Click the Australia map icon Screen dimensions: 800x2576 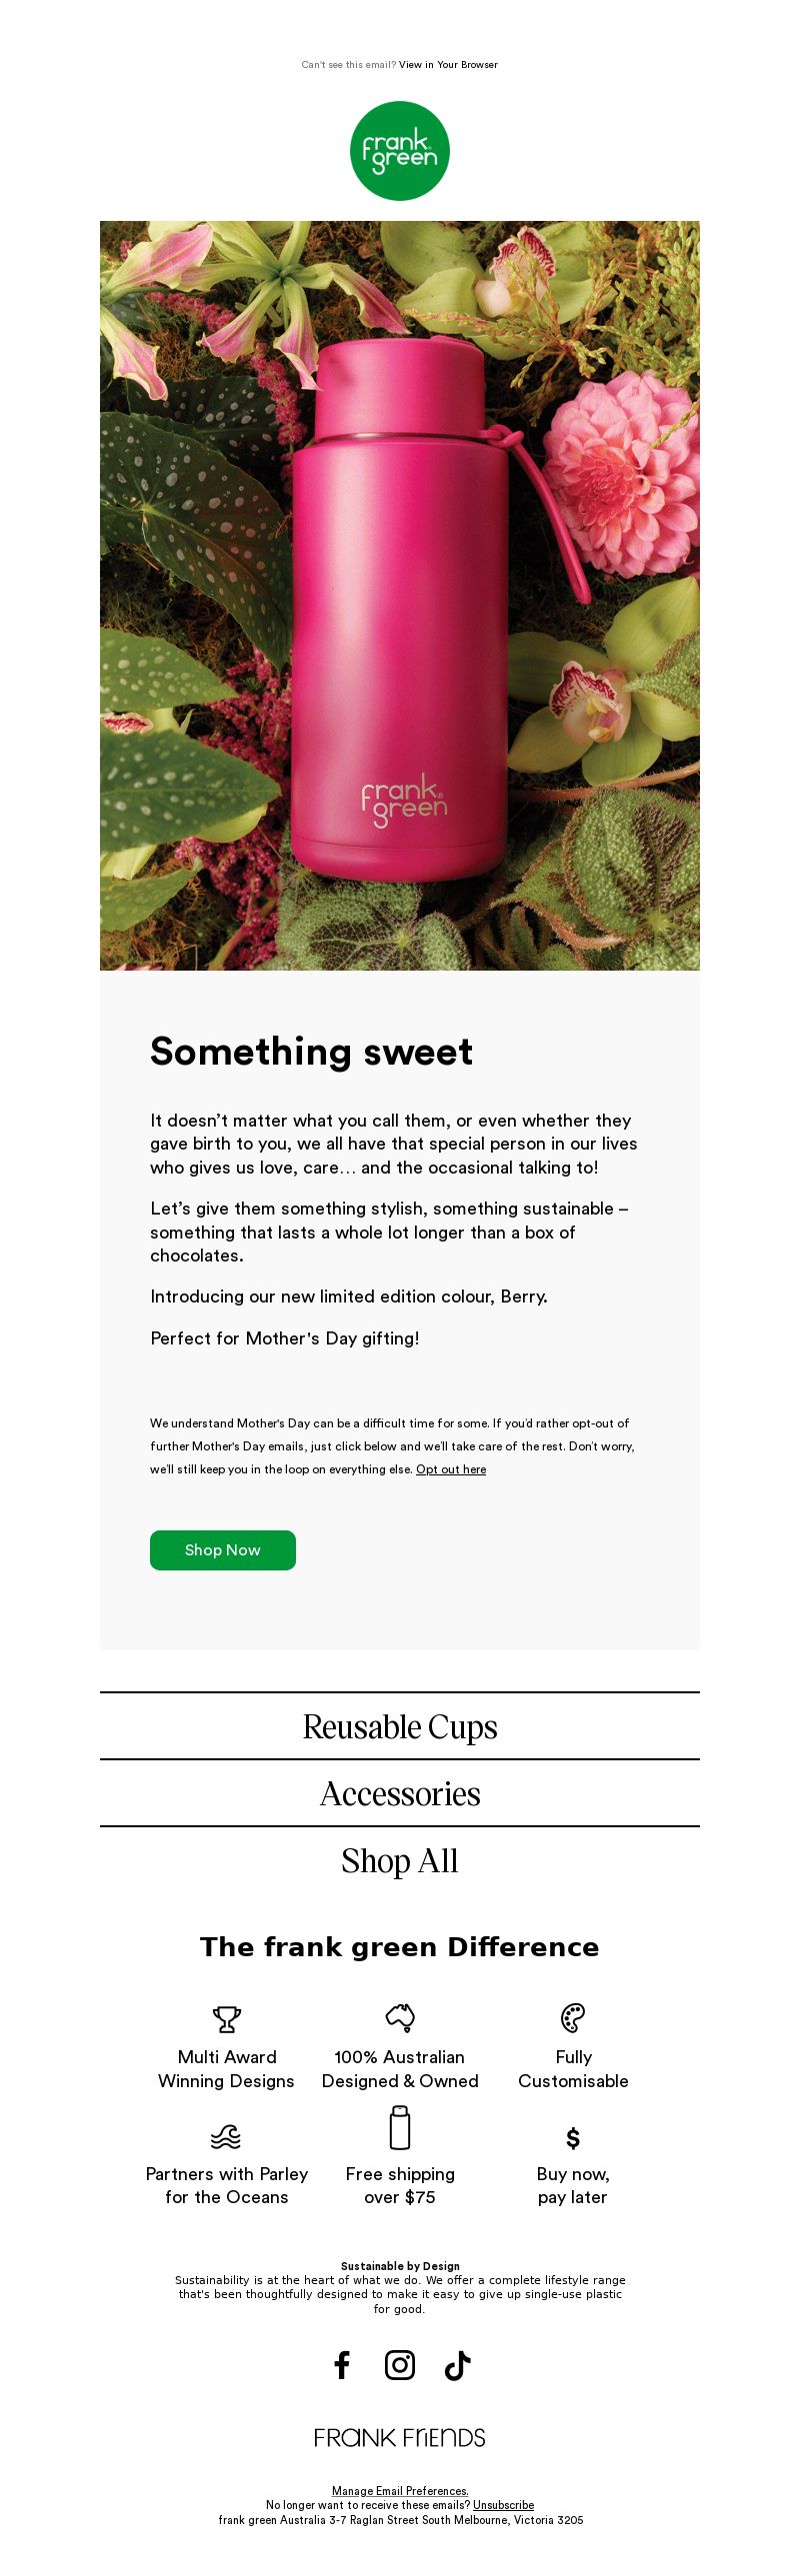click(400, 2017)
